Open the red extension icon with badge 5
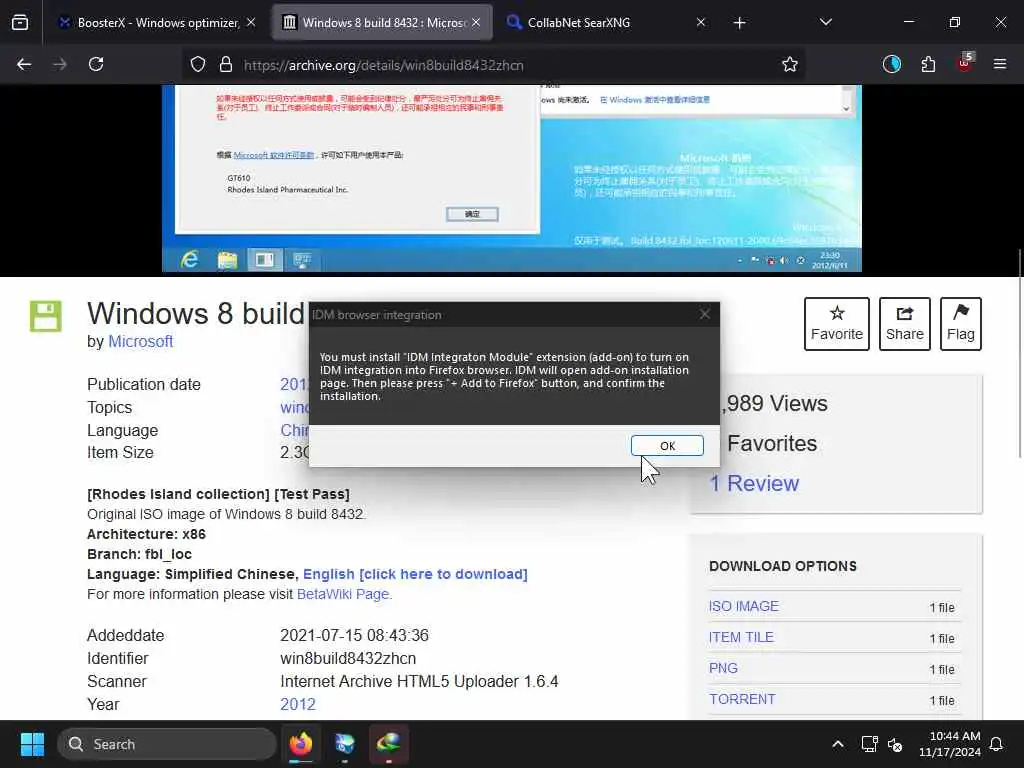 pos(965,63)
